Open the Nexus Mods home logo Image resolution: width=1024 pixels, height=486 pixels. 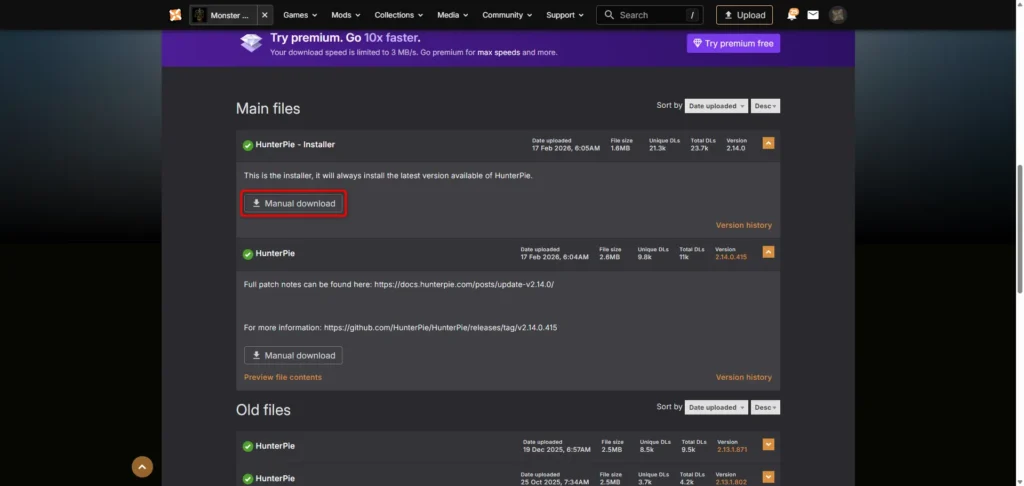click(175, 15)
